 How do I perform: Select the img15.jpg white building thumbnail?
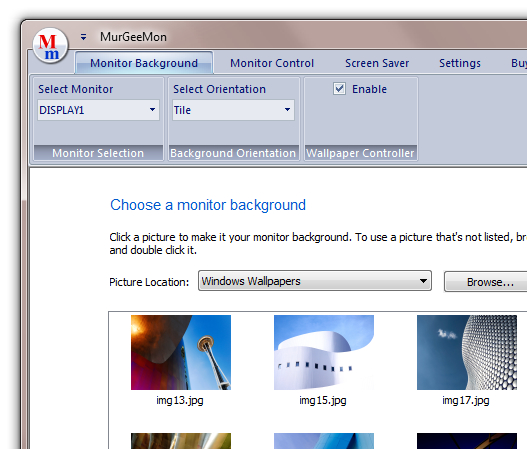tap(324, 352)
